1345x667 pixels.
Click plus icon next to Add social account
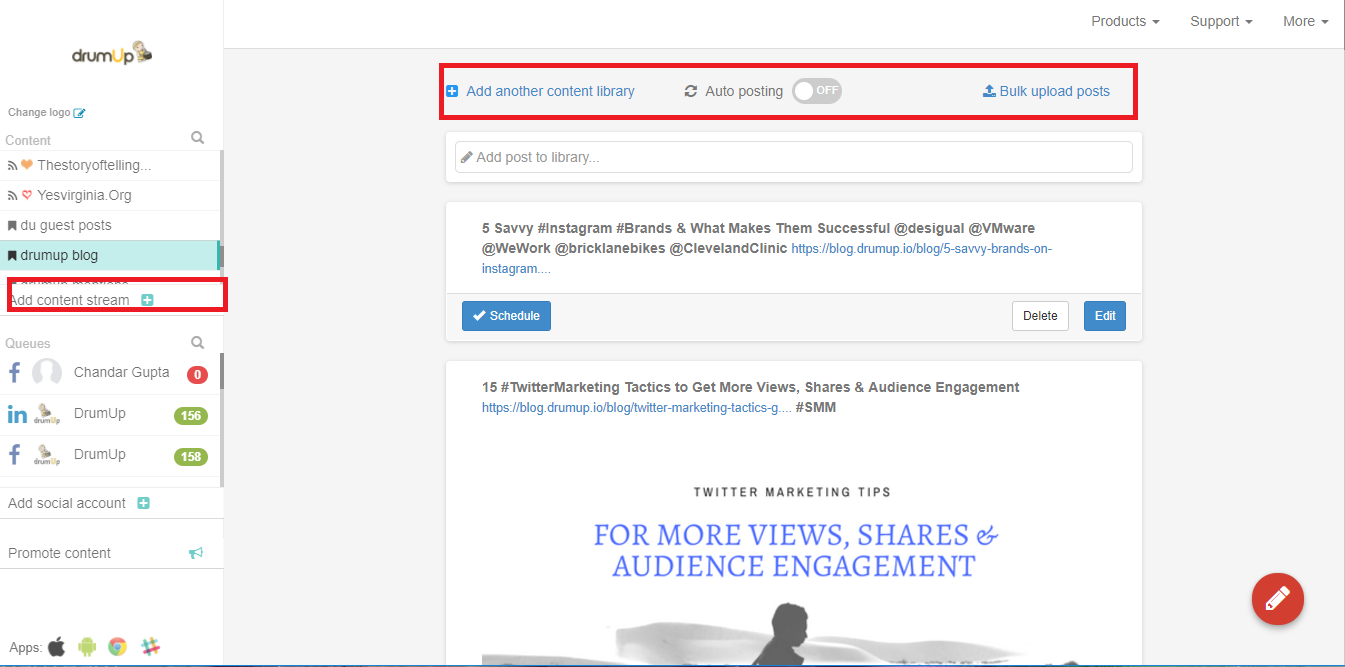[143, 503]
